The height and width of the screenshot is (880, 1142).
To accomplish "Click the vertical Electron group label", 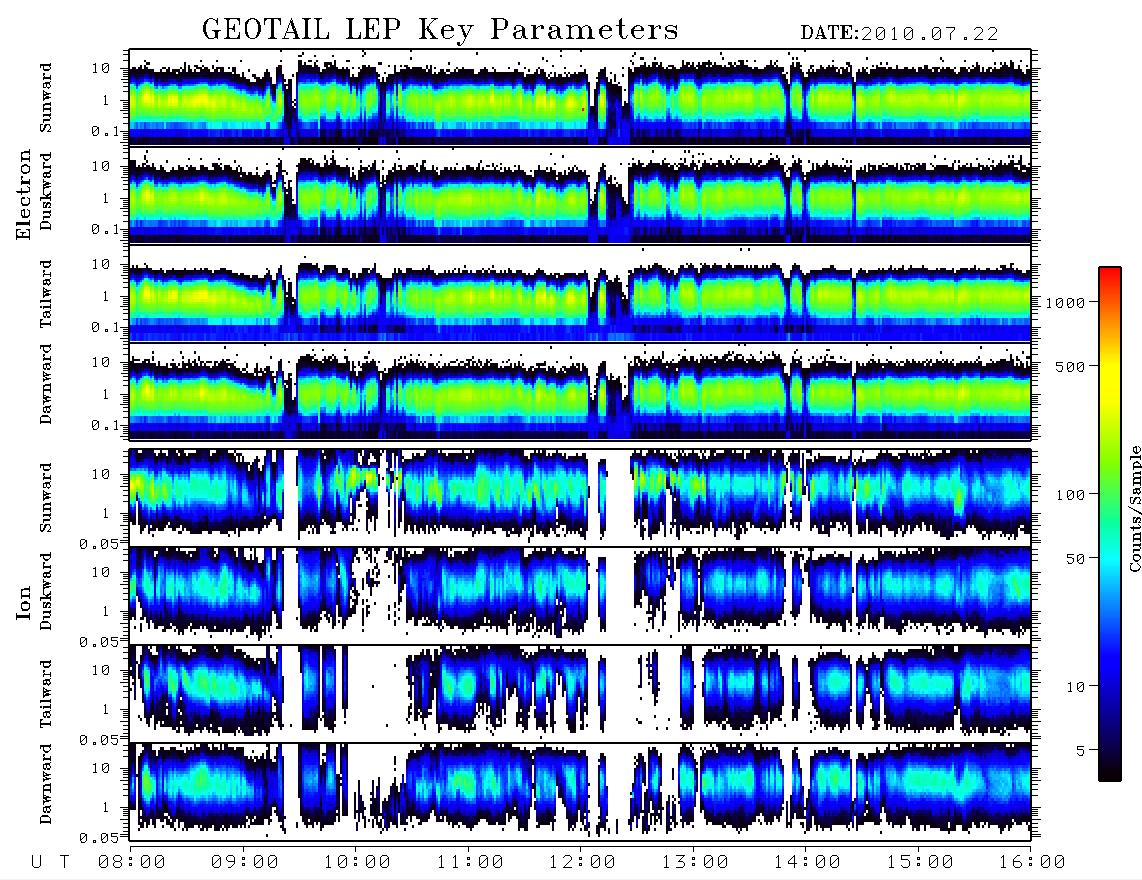I will (23, 194).
